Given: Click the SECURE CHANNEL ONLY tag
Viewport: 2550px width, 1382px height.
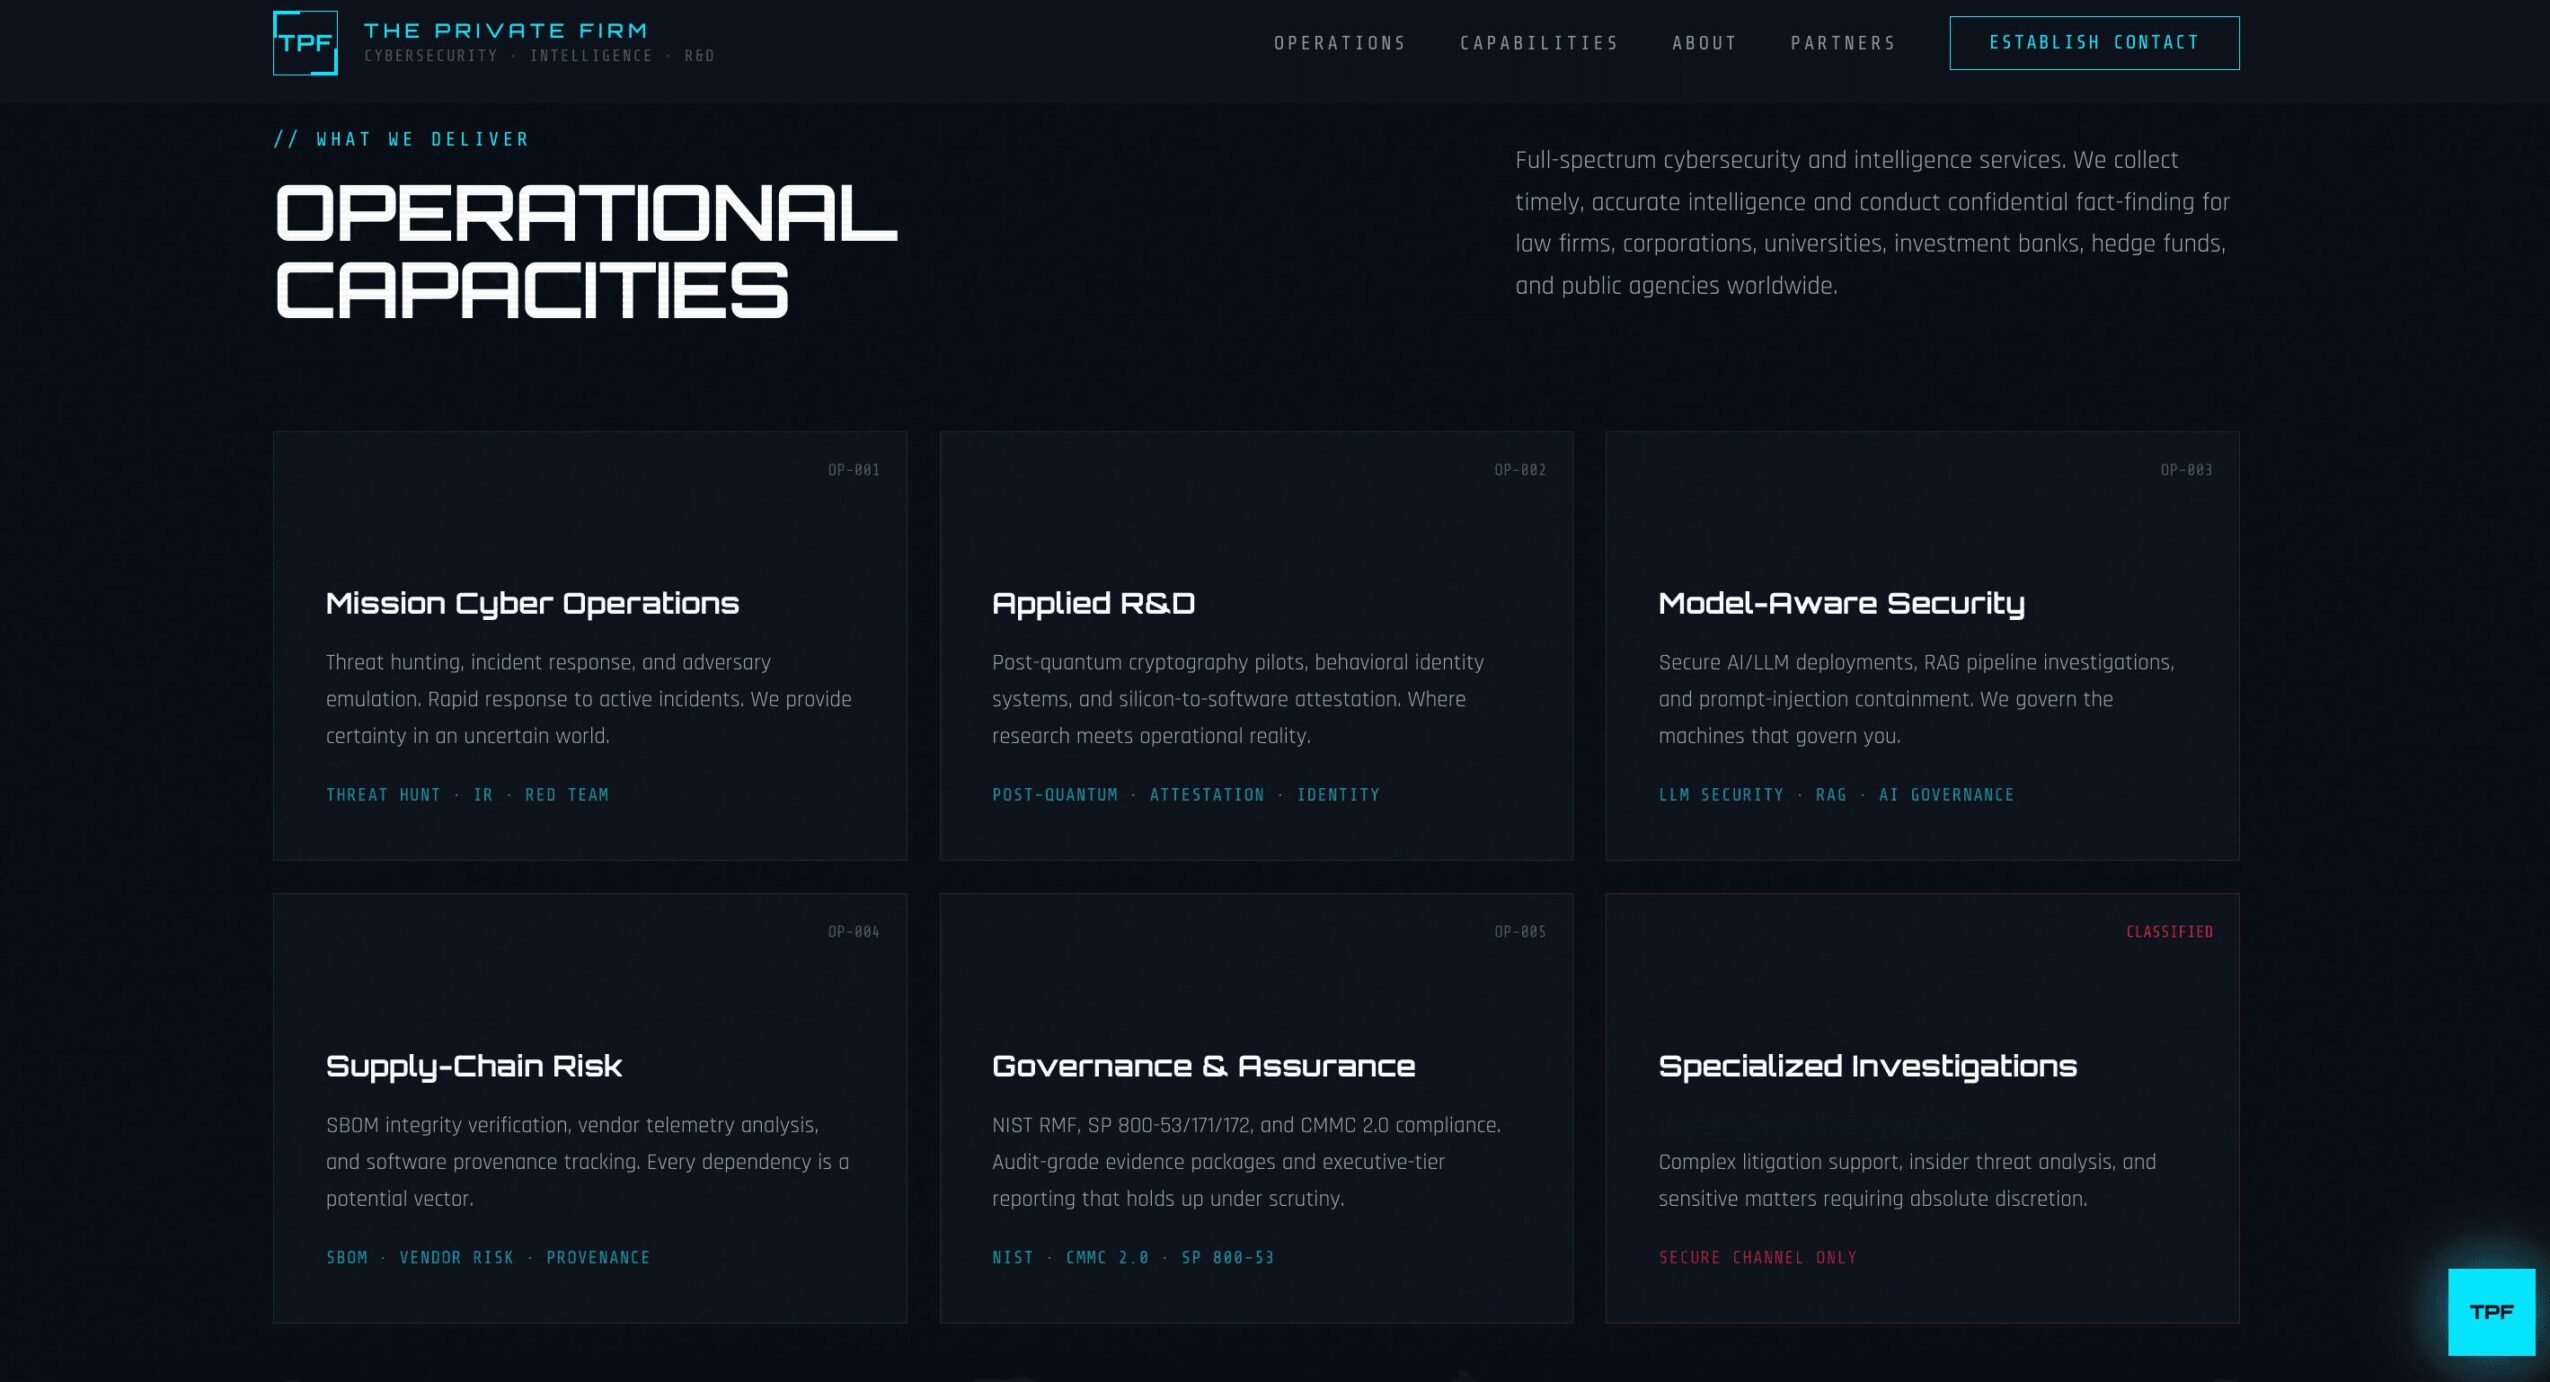Looking at the screenshot, I should tap(1757, 1257).
